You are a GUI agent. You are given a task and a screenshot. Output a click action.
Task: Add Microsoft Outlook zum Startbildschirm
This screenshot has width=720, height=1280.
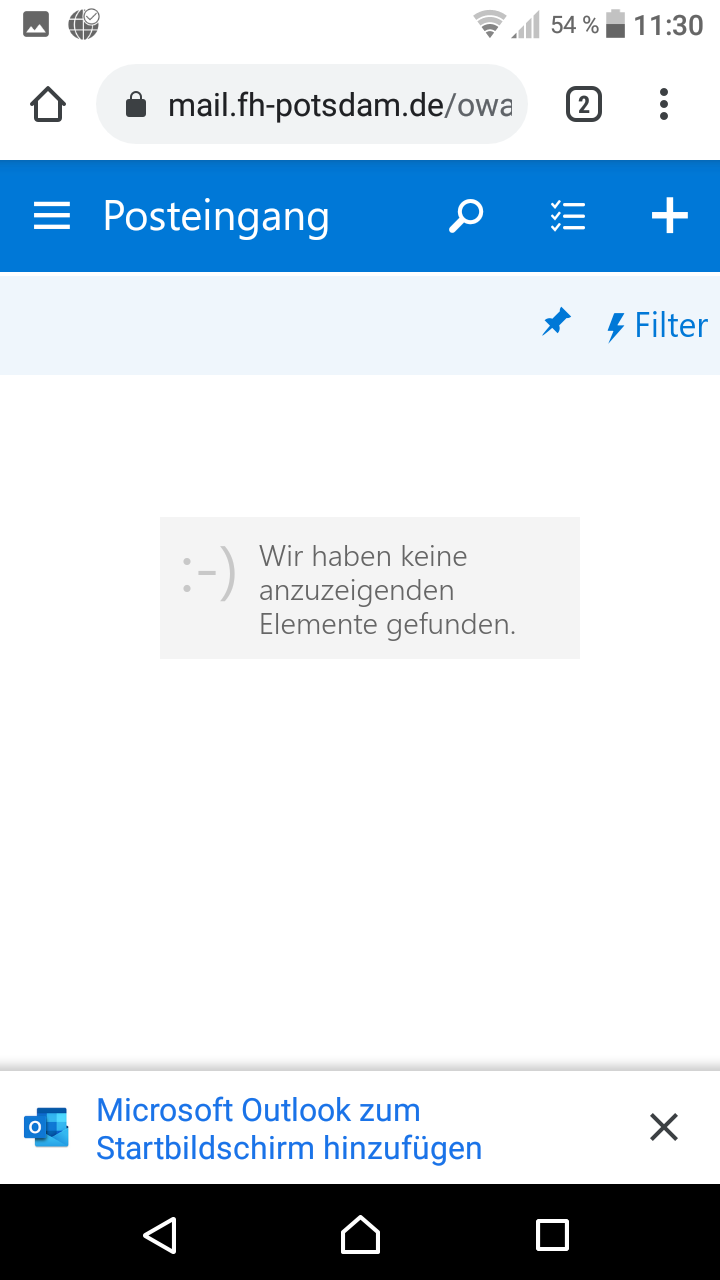[288, 1129]
